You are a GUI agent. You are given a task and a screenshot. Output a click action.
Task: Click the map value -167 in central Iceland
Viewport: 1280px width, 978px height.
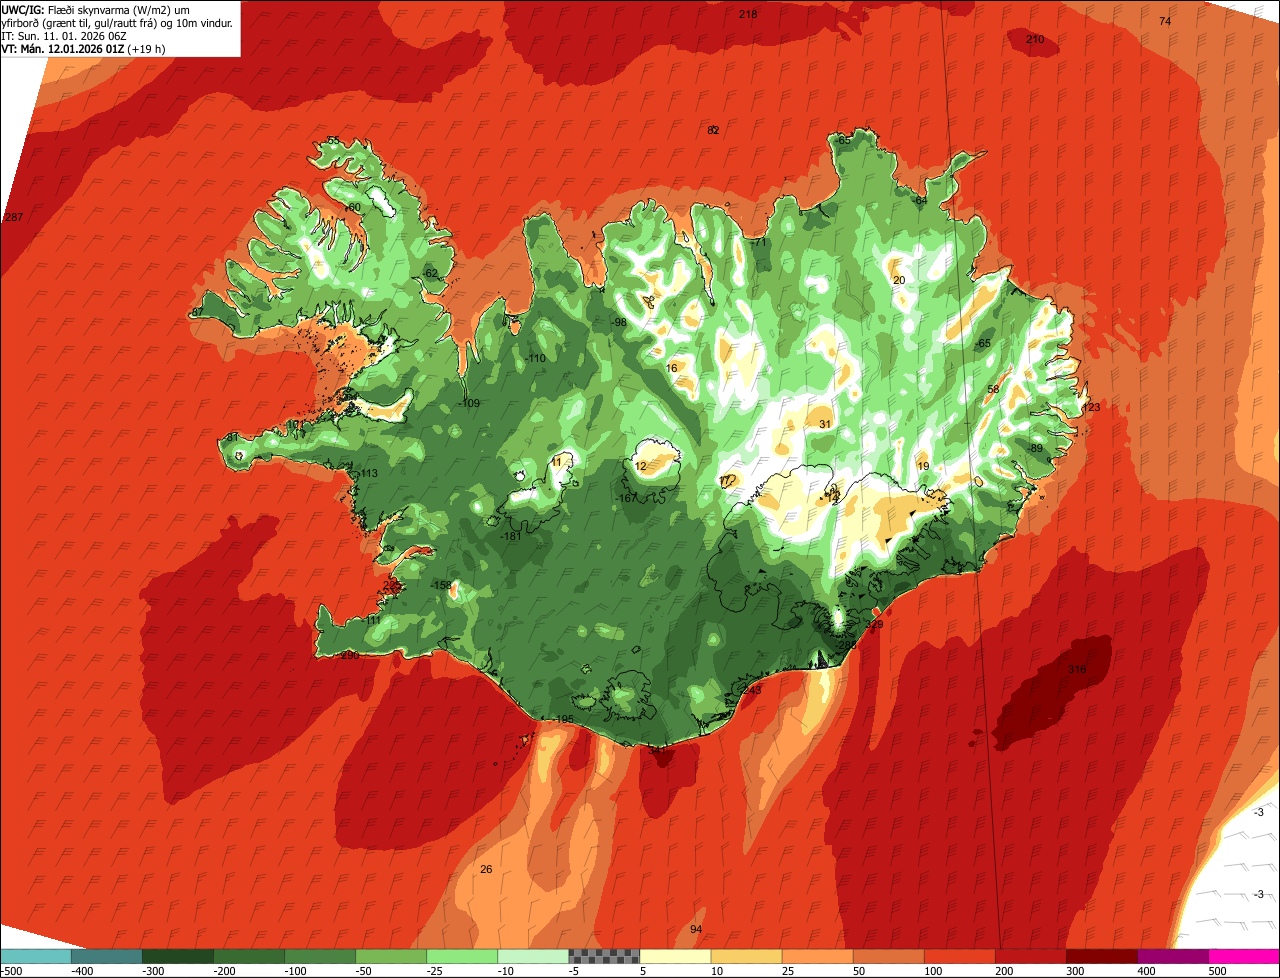point(628,498)
